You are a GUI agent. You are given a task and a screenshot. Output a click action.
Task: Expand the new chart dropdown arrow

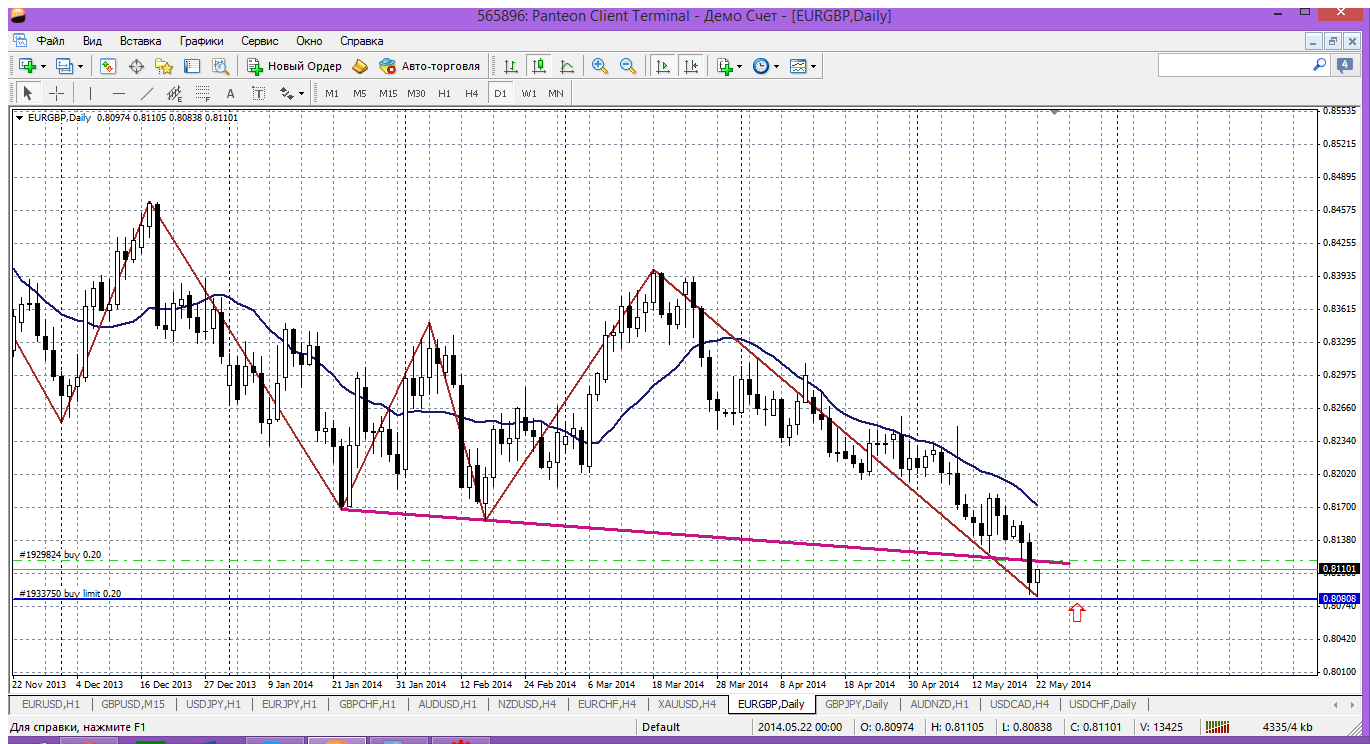click(x=42, y=66)
